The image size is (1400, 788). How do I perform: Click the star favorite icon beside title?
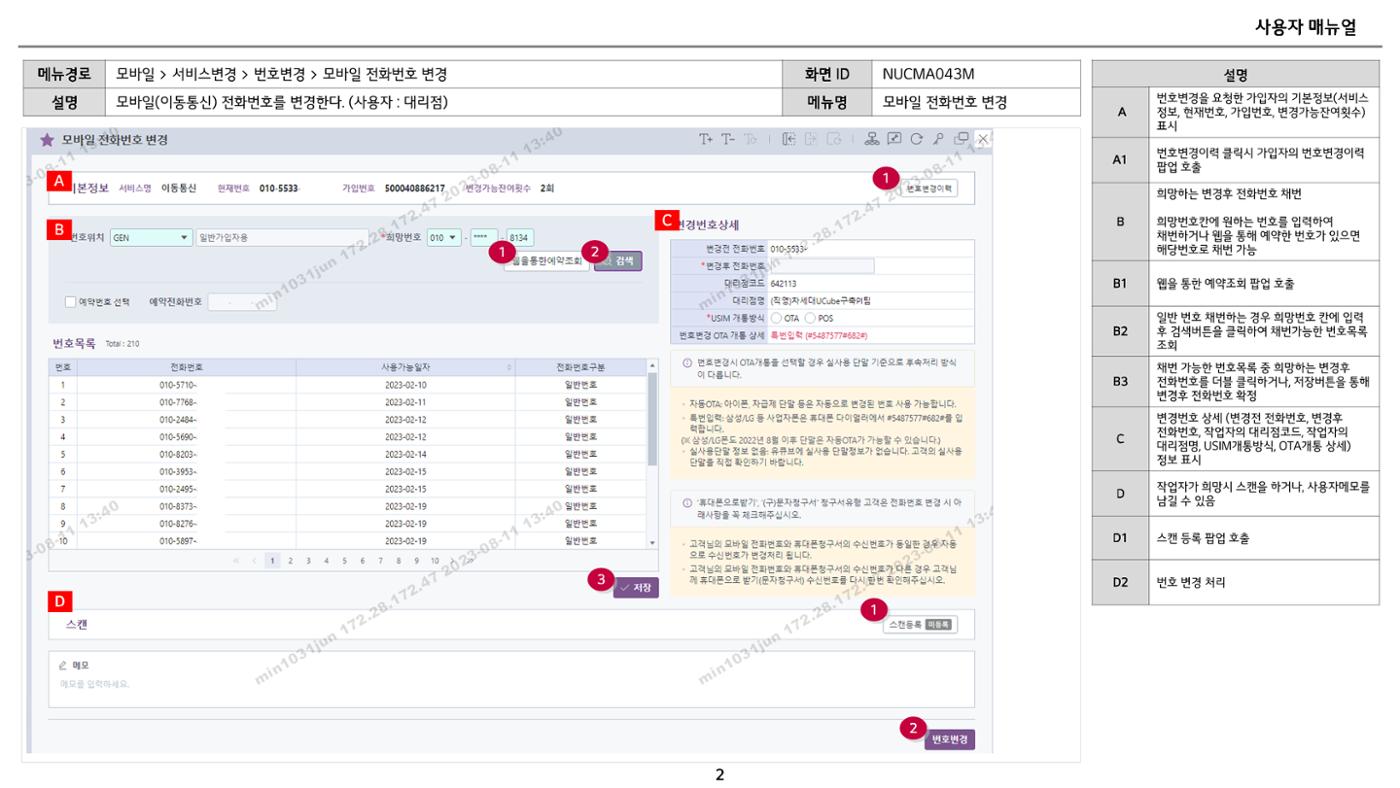point(47,140)
